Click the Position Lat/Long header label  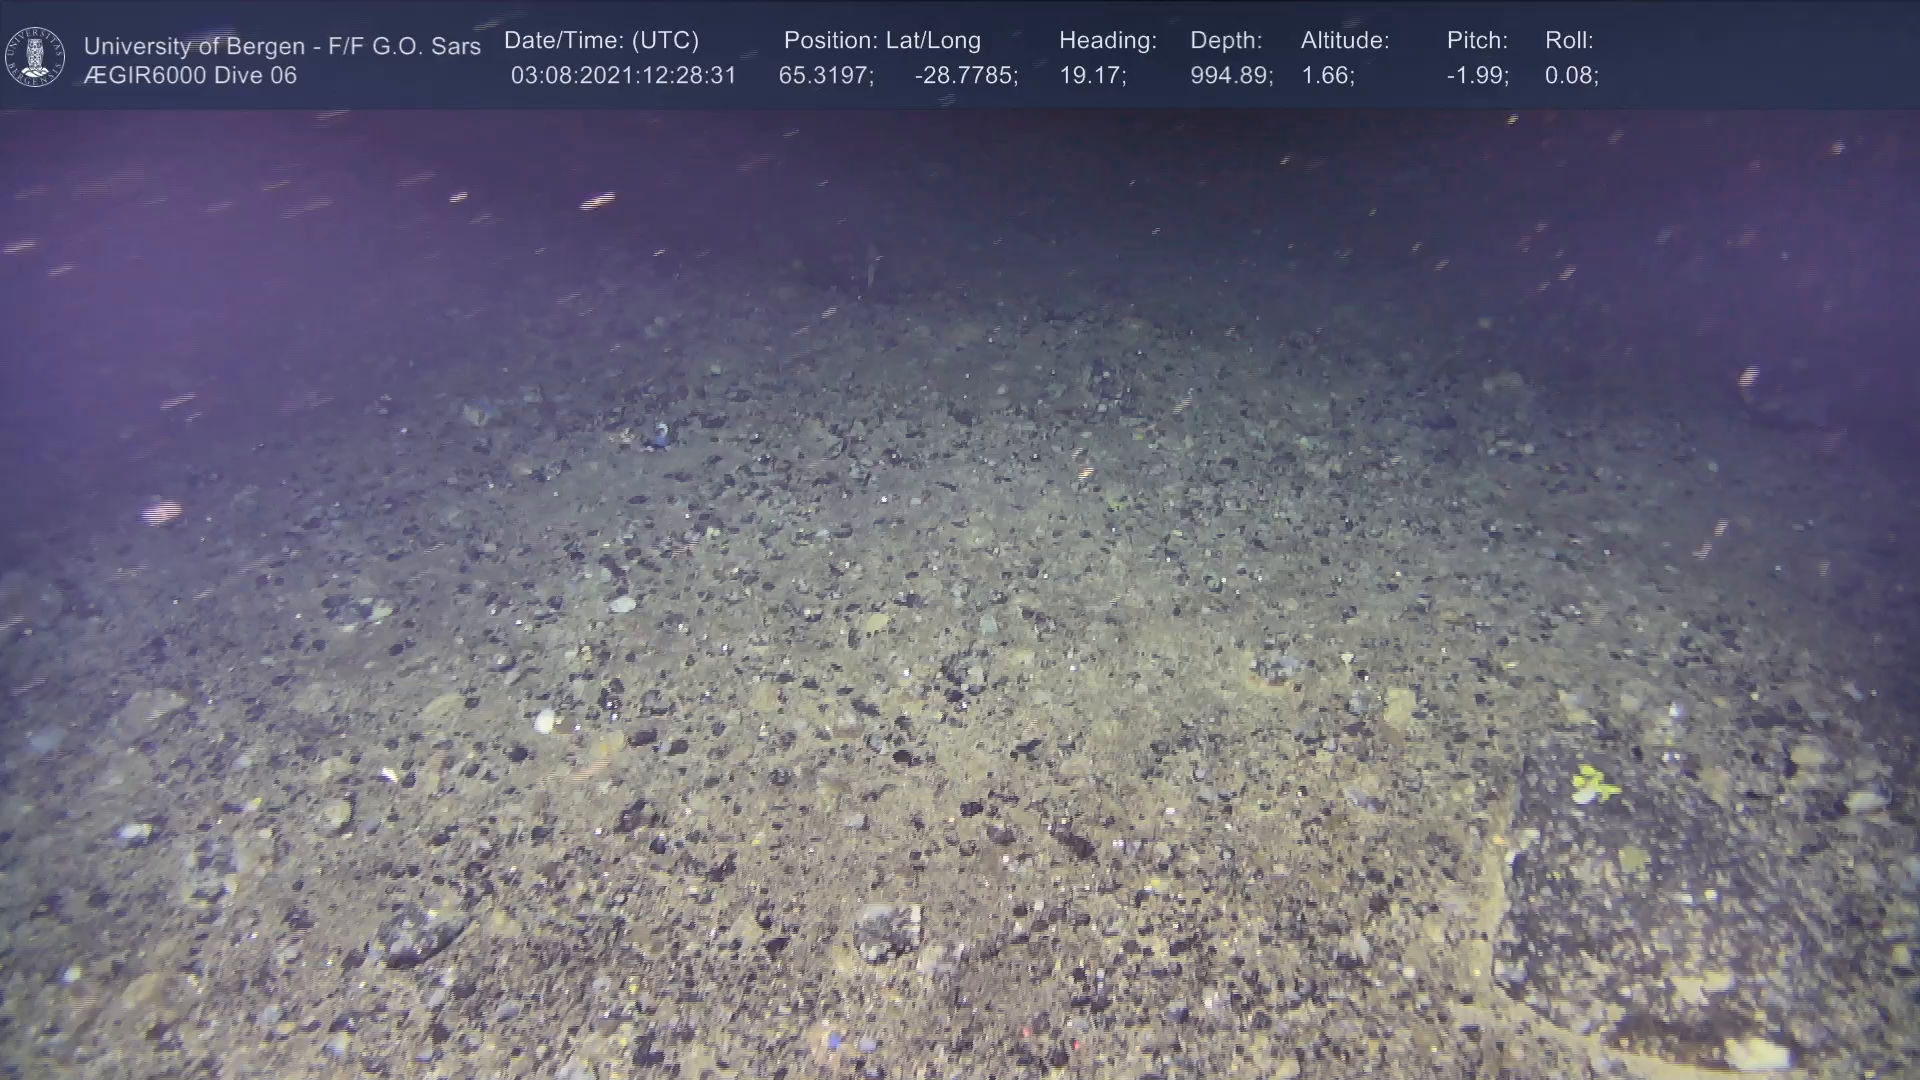(882, 41)
